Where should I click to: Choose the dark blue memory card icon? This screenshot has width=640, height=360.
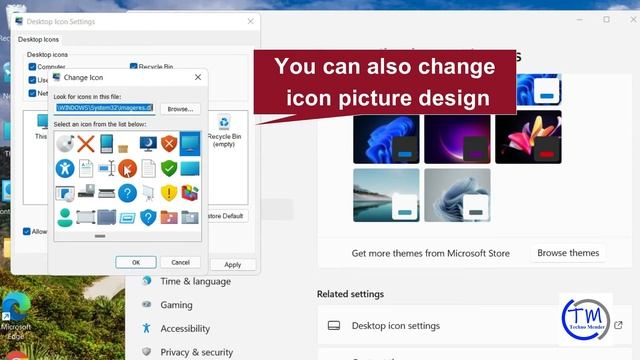pos(107,217)
